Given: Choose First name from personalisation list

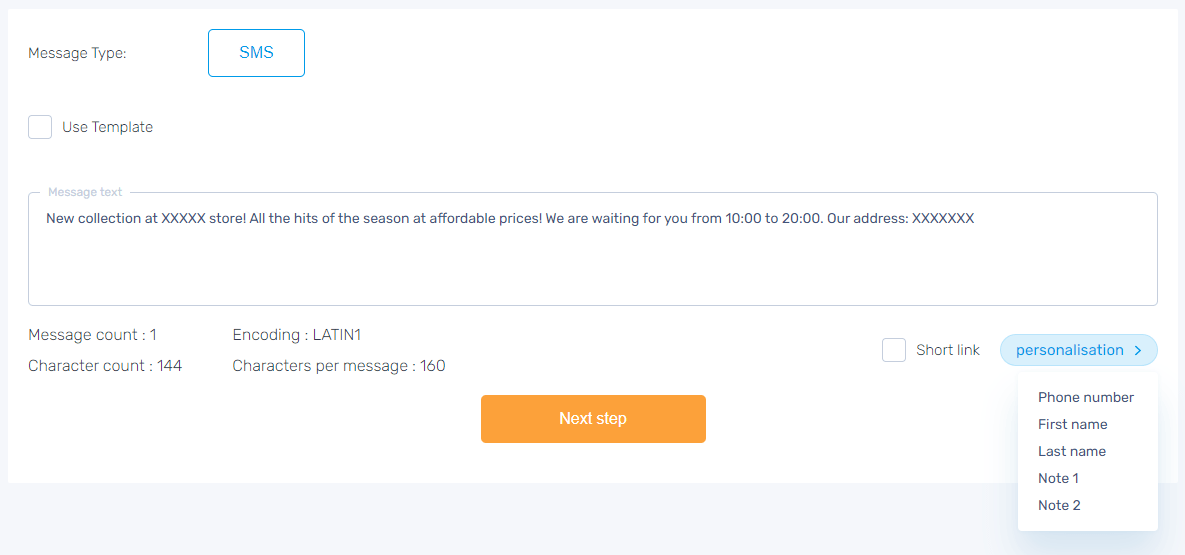Looking at the screenshot, I should click(x=1073, y=424).
